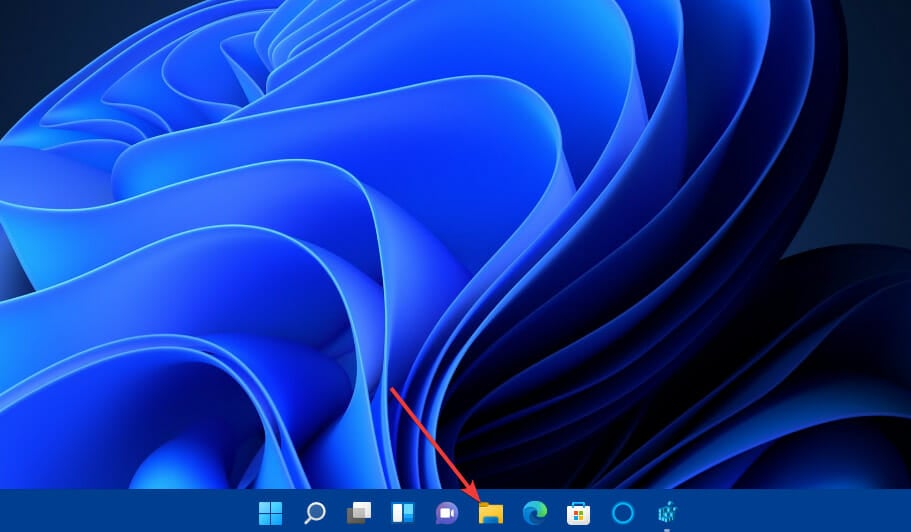Open Task View from the taskbar

359,513
